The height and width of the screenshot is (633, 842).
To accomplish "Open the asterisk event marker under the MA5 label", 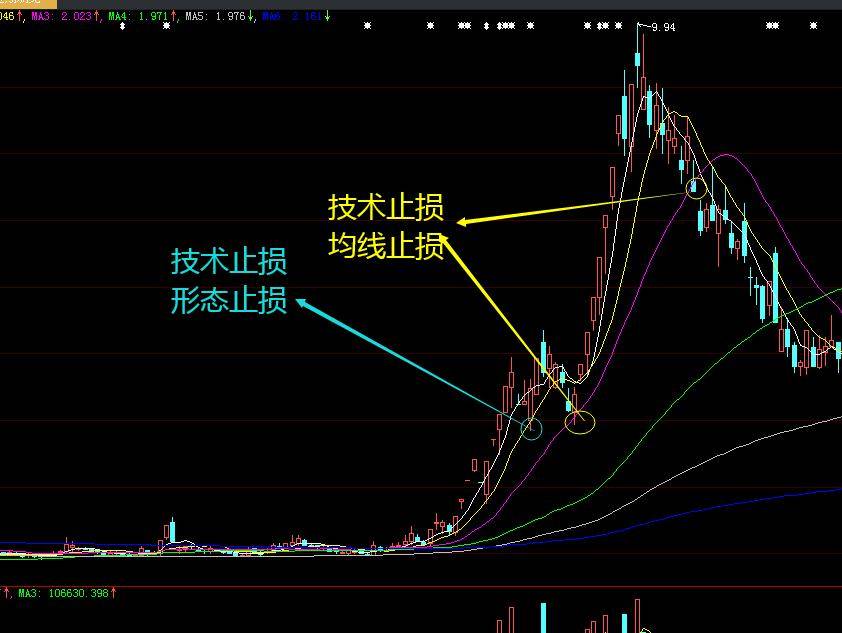I will point(166,26).
